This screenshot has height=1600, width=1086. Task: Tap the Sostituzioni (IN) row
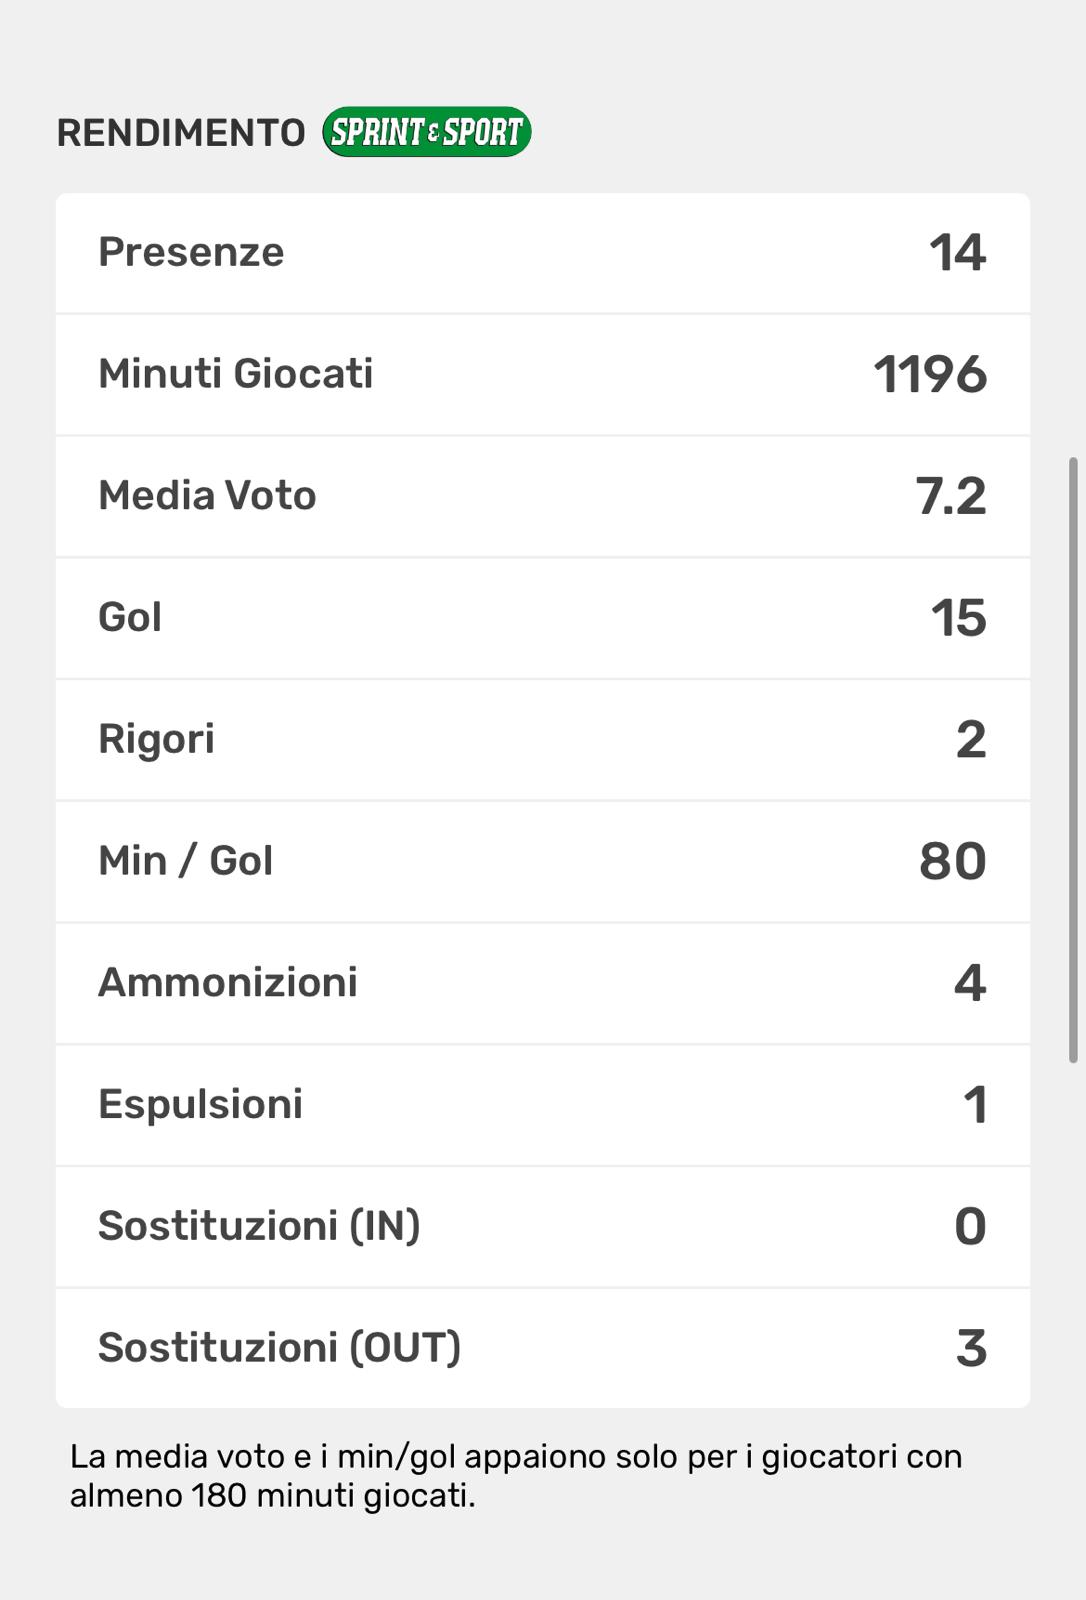coord(542,1226)
